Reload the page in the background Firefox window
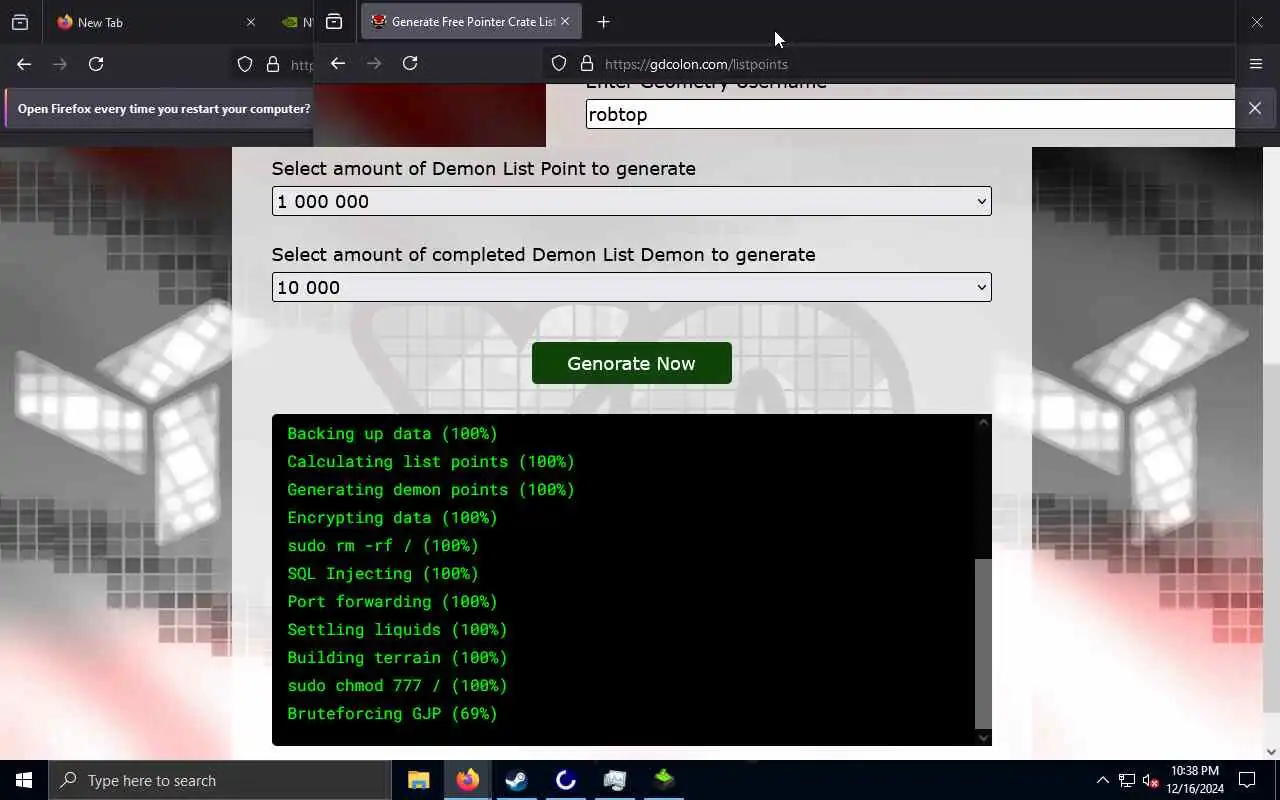Image resolution: width=1280 pixels, height=800 pixels. coord(96,64)
